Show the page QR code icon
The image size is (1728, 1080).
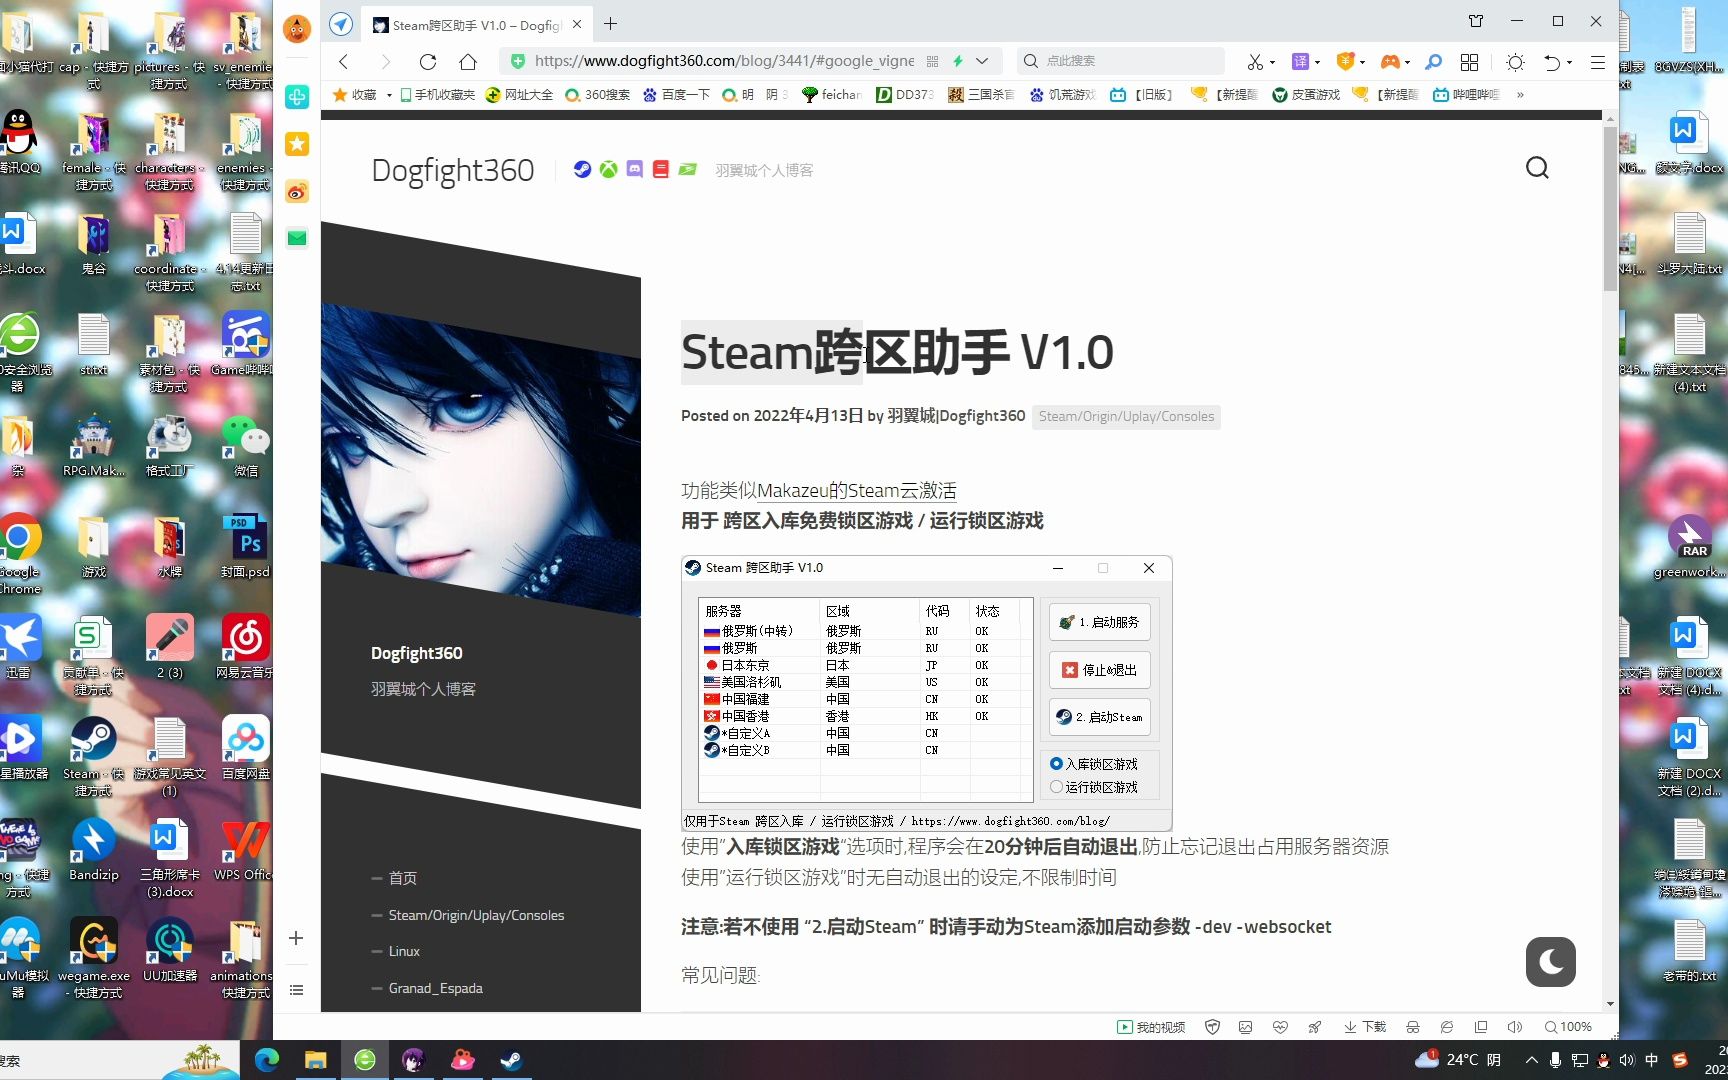click(x=932, y=61)
